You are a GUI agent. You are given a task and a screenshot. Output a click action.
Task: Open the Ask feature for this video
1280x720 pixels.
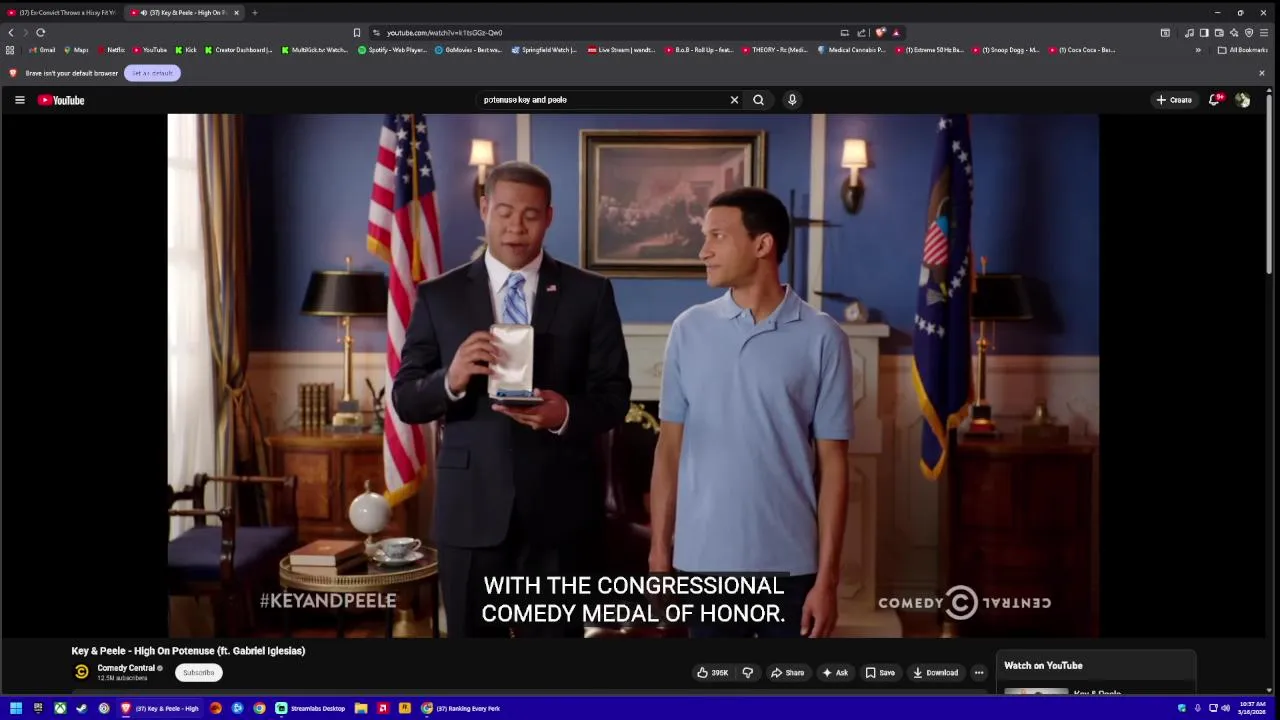point(835,673)
